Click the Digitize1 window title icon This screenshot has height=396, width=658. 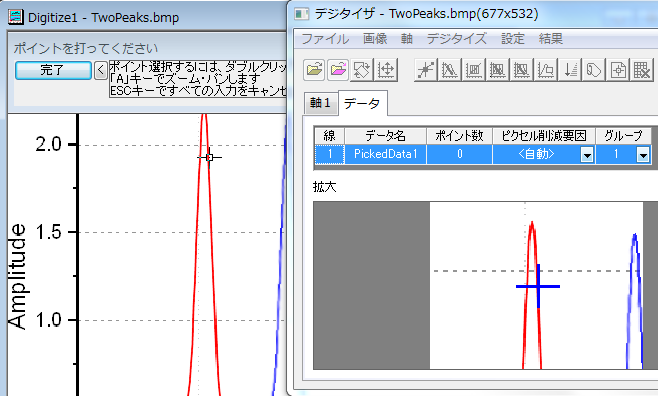pyautogui.click(x=16, y=17)
